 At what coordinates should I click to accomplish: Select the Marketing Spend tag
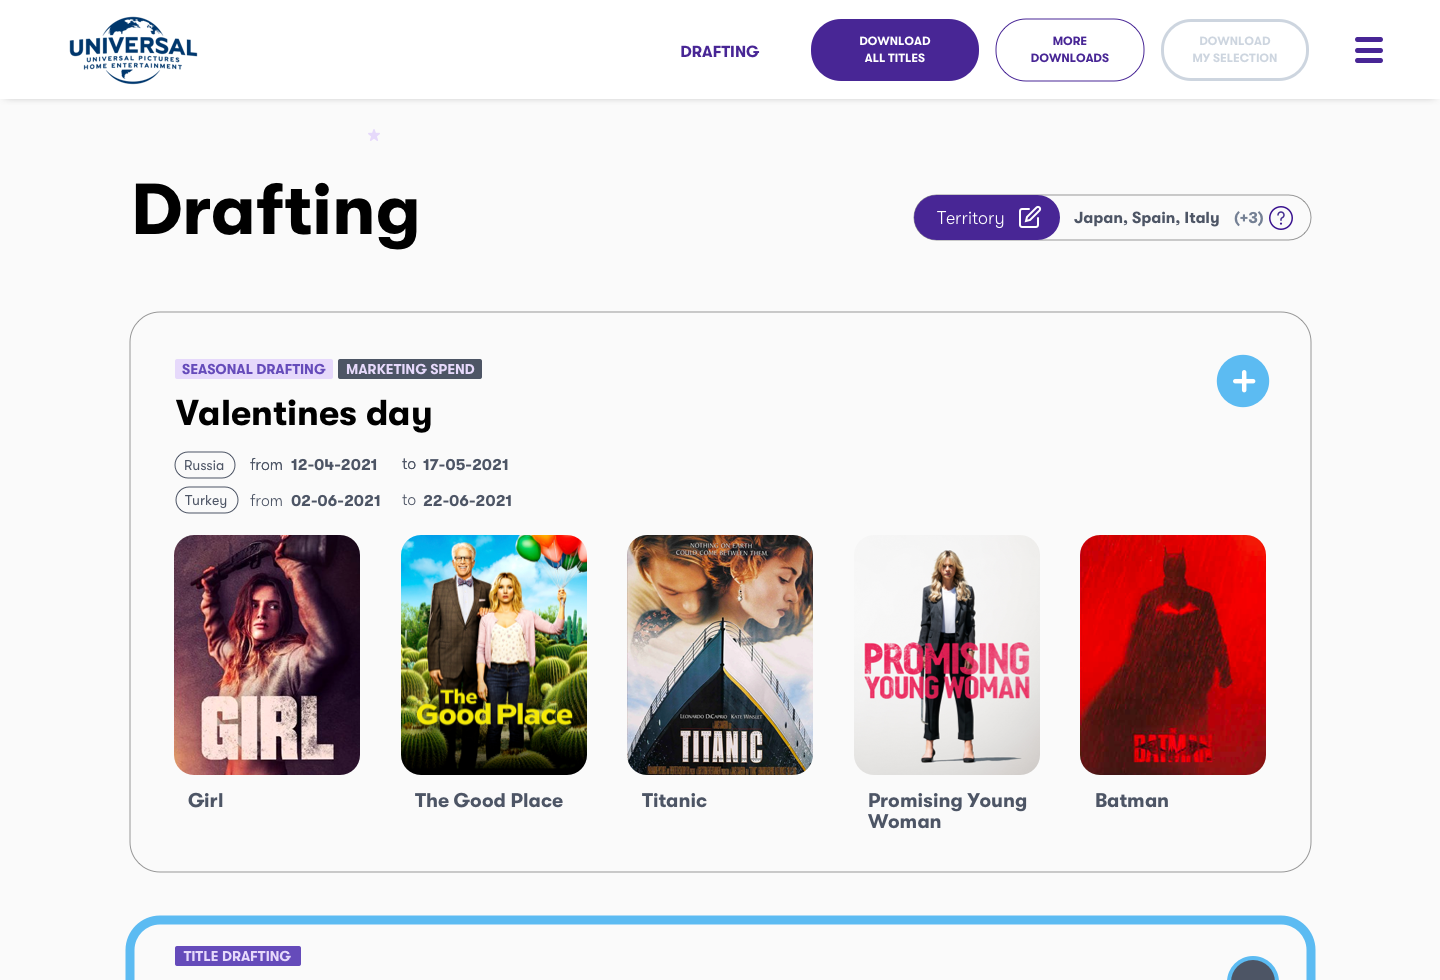pos(410,369)
